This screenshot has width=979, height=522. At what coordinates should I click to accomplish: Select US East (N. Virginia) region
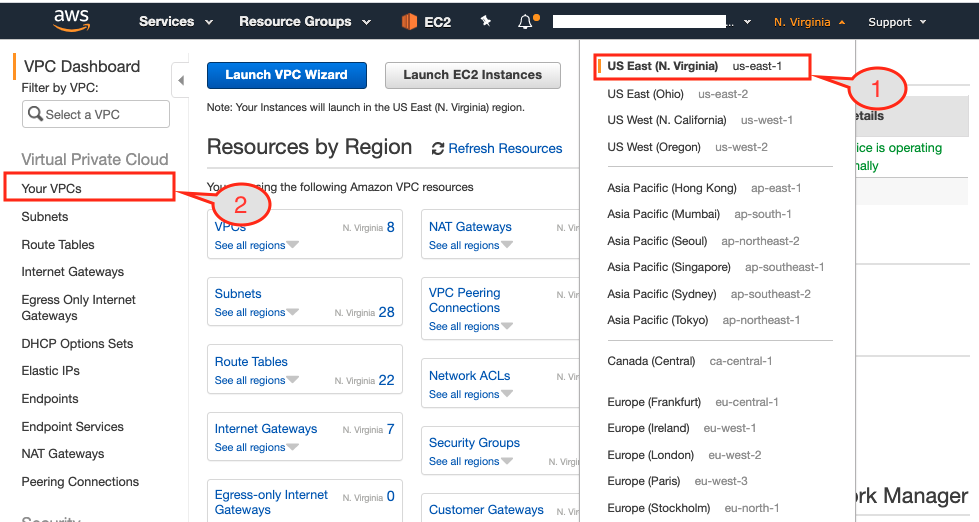[x=694, y=66]
